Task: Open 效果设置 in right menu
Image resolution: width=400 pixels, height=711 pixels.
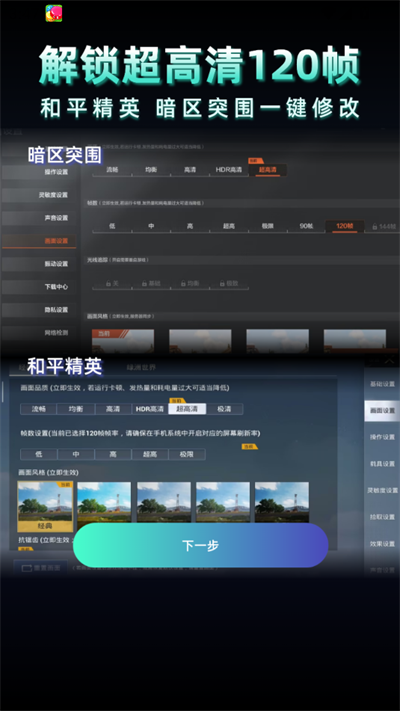Action: pos(382,544)
